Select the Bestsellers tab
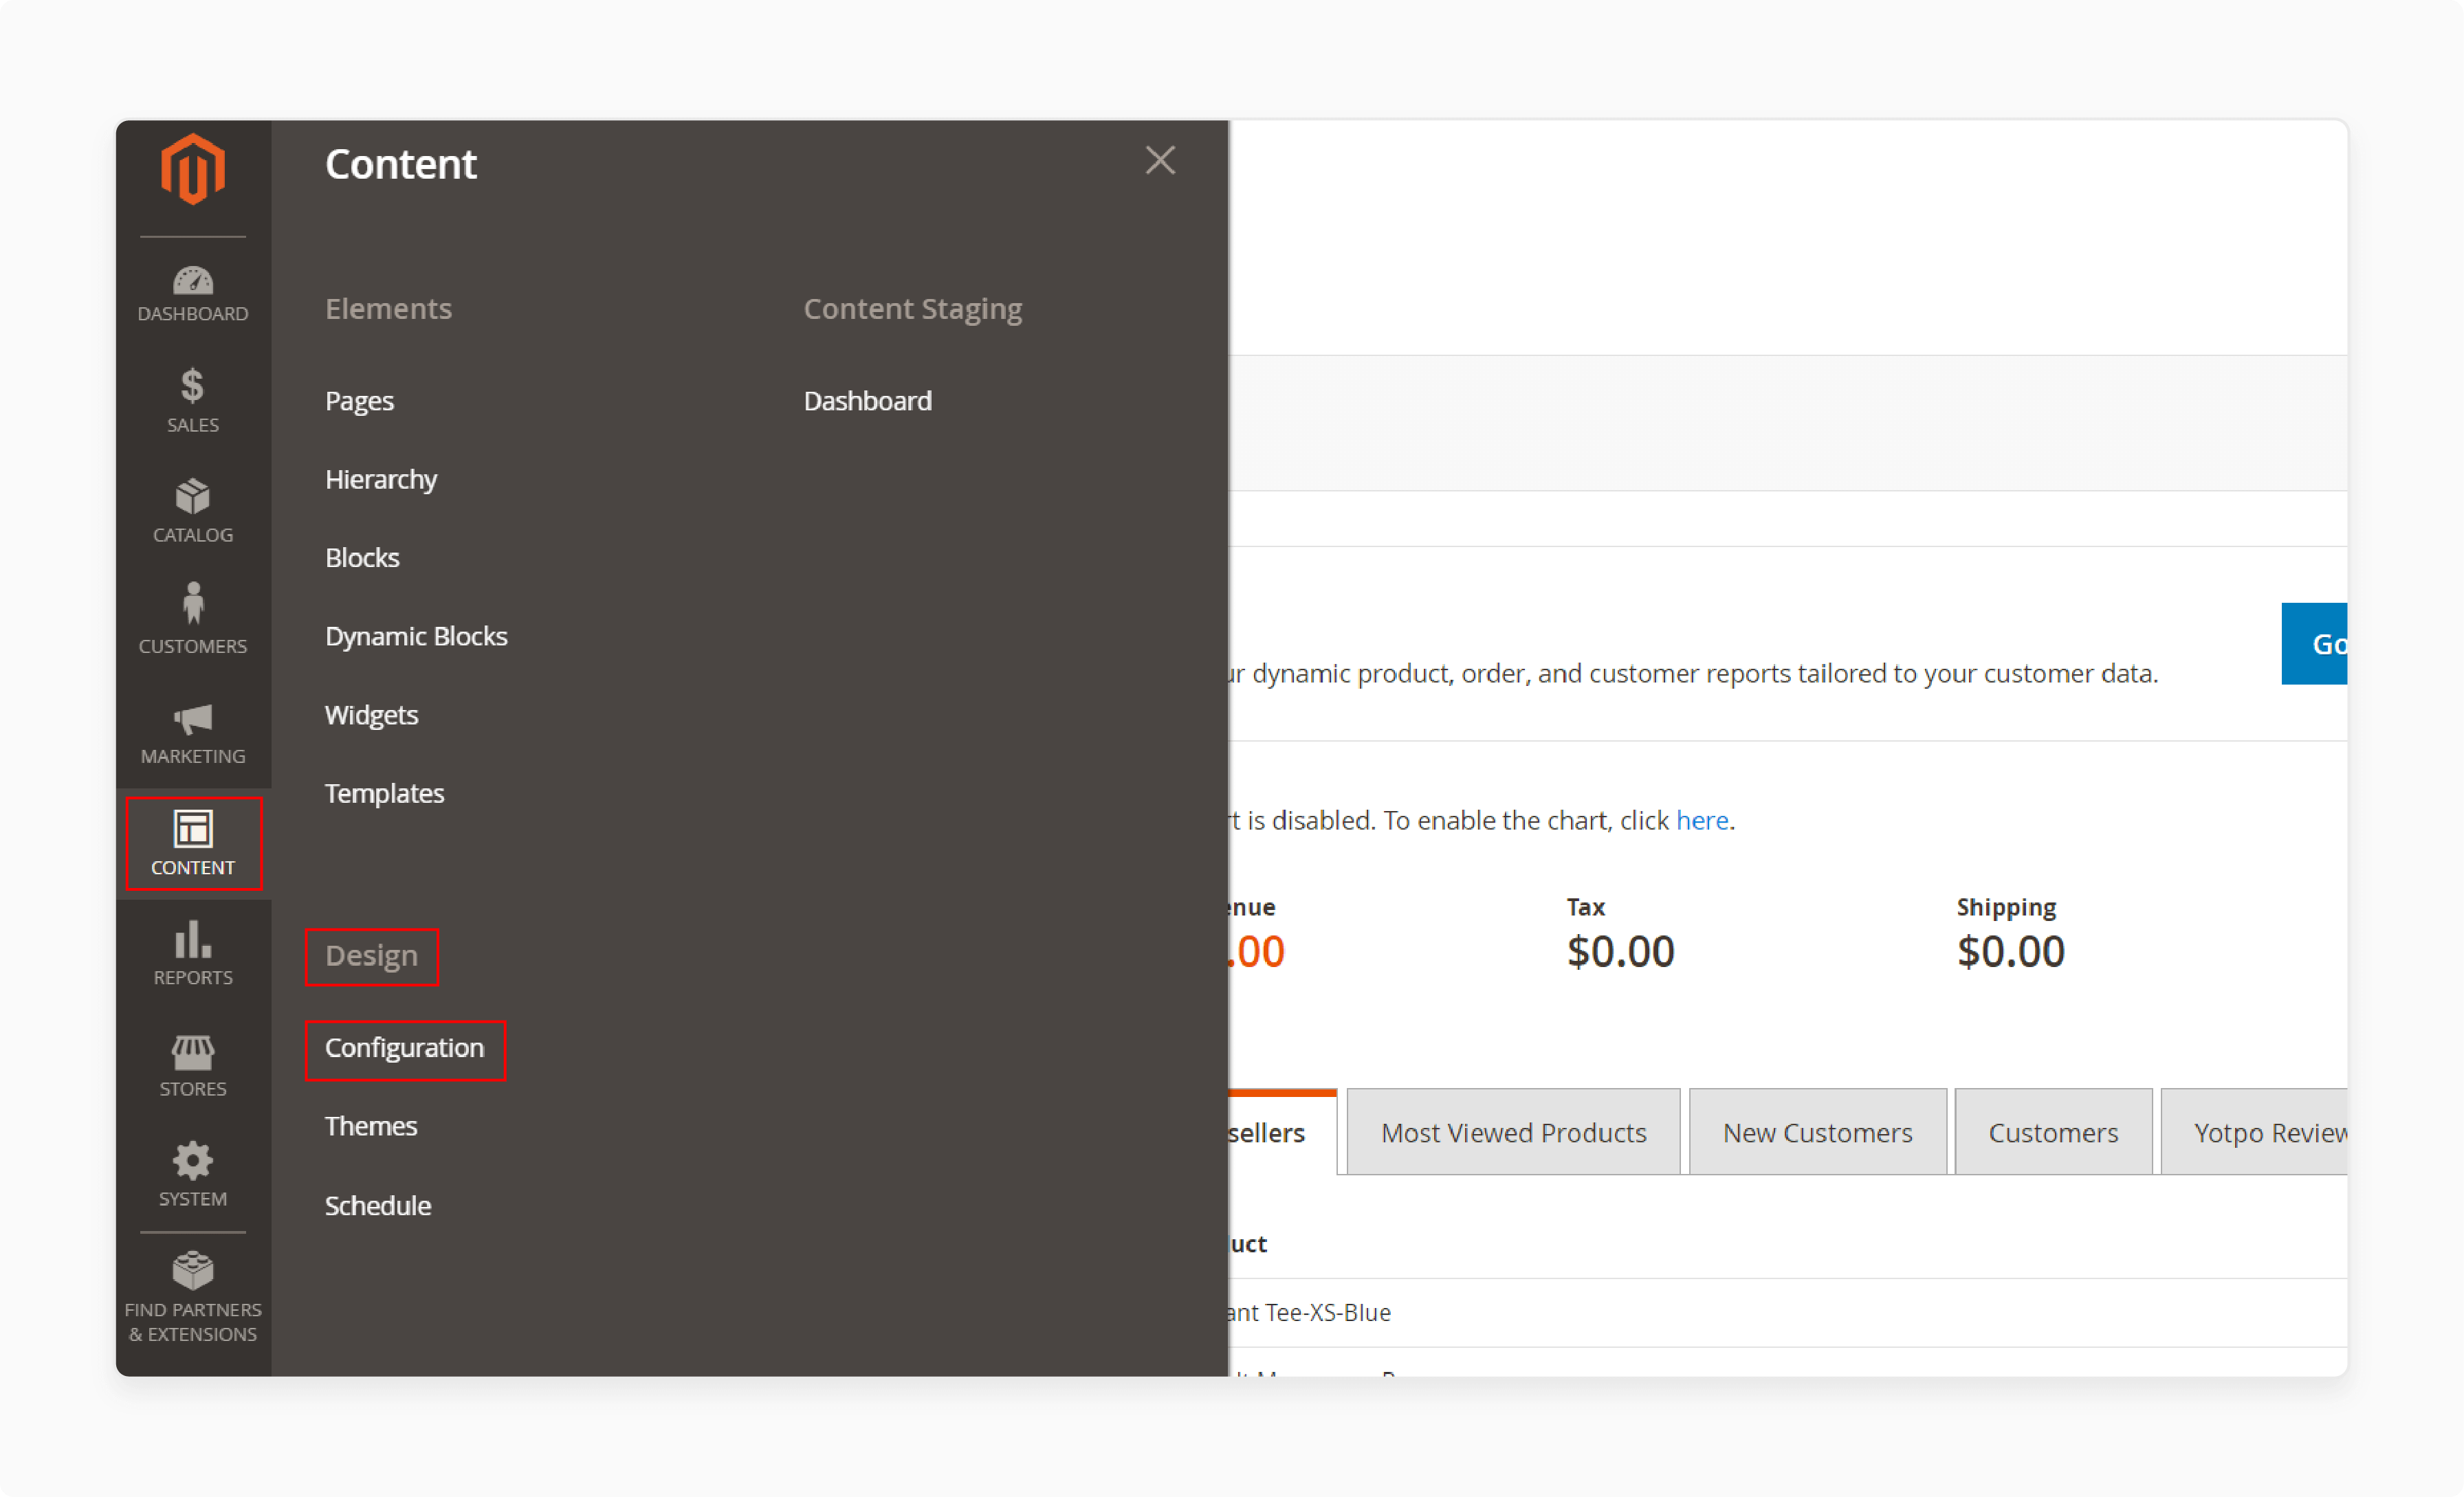 [x=1283, y=1132]
